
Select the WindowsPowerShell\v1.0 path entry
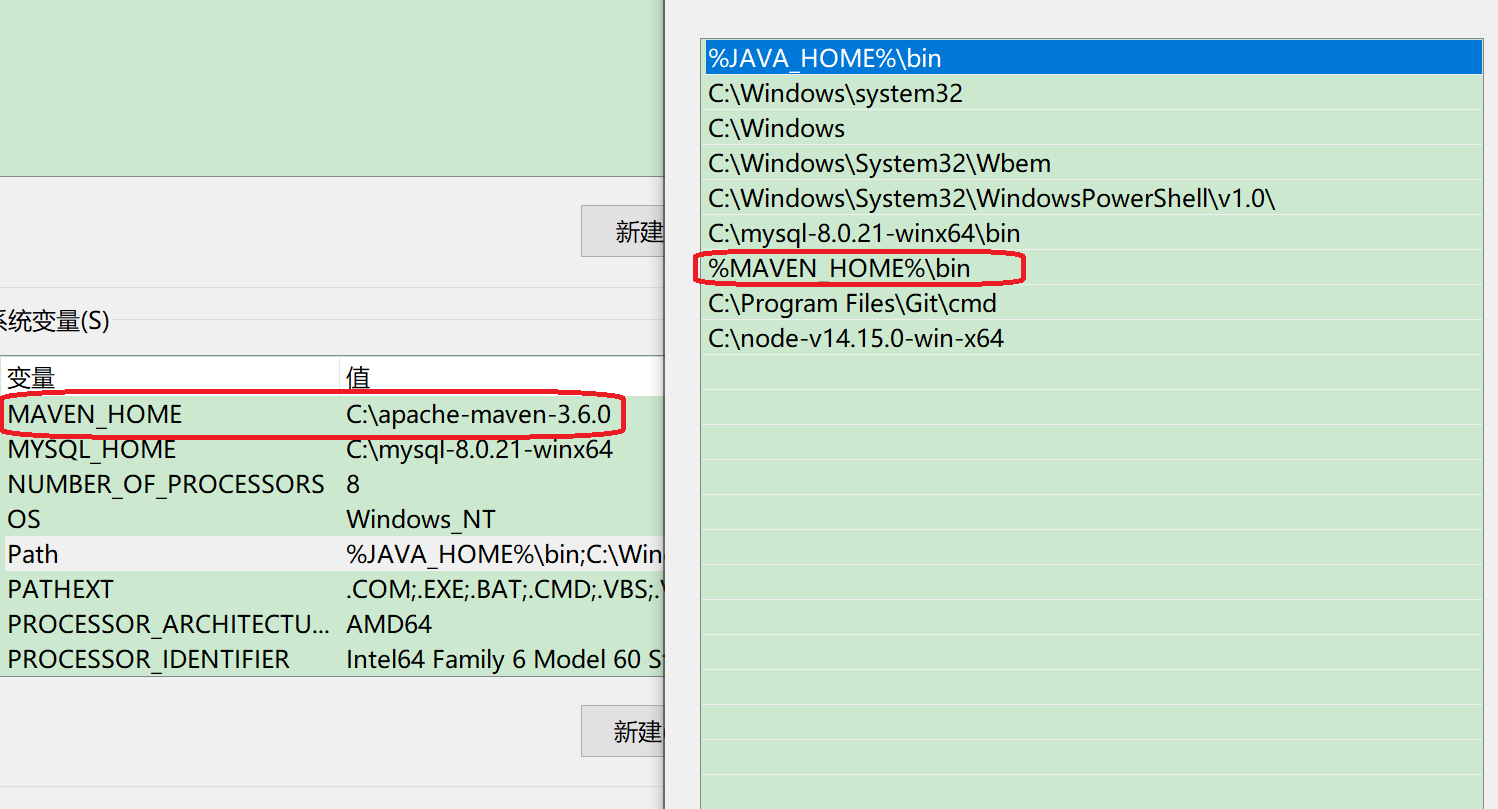pyautogui.click(x=991, y=199)
